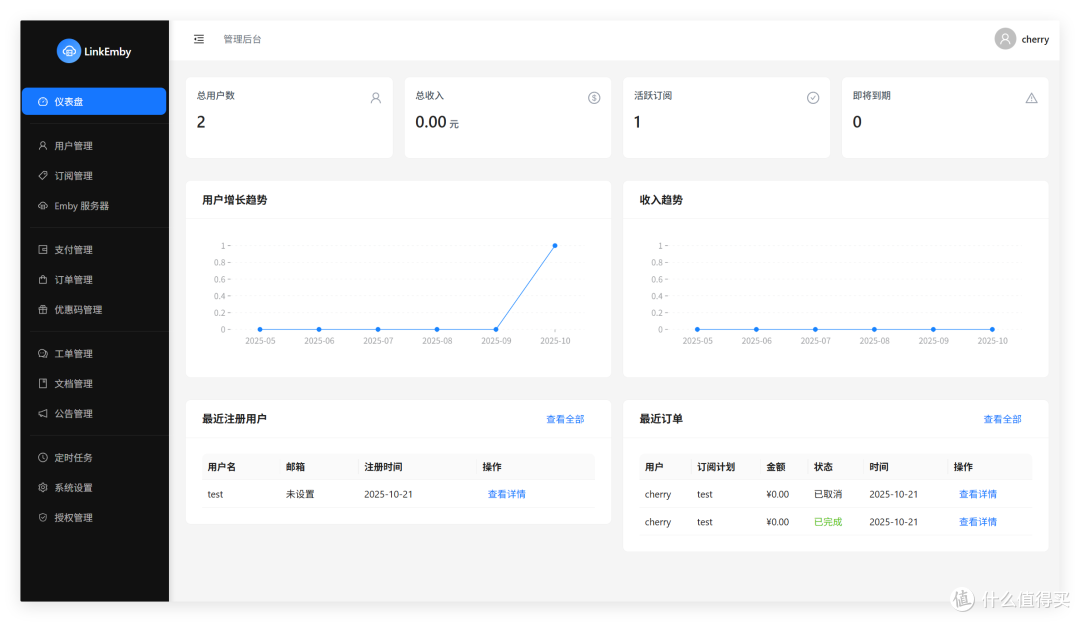The height and width of the screenshot is (622, 1080).
Task: Toggle the sidebar collapse icon
Action: point(199,39)
